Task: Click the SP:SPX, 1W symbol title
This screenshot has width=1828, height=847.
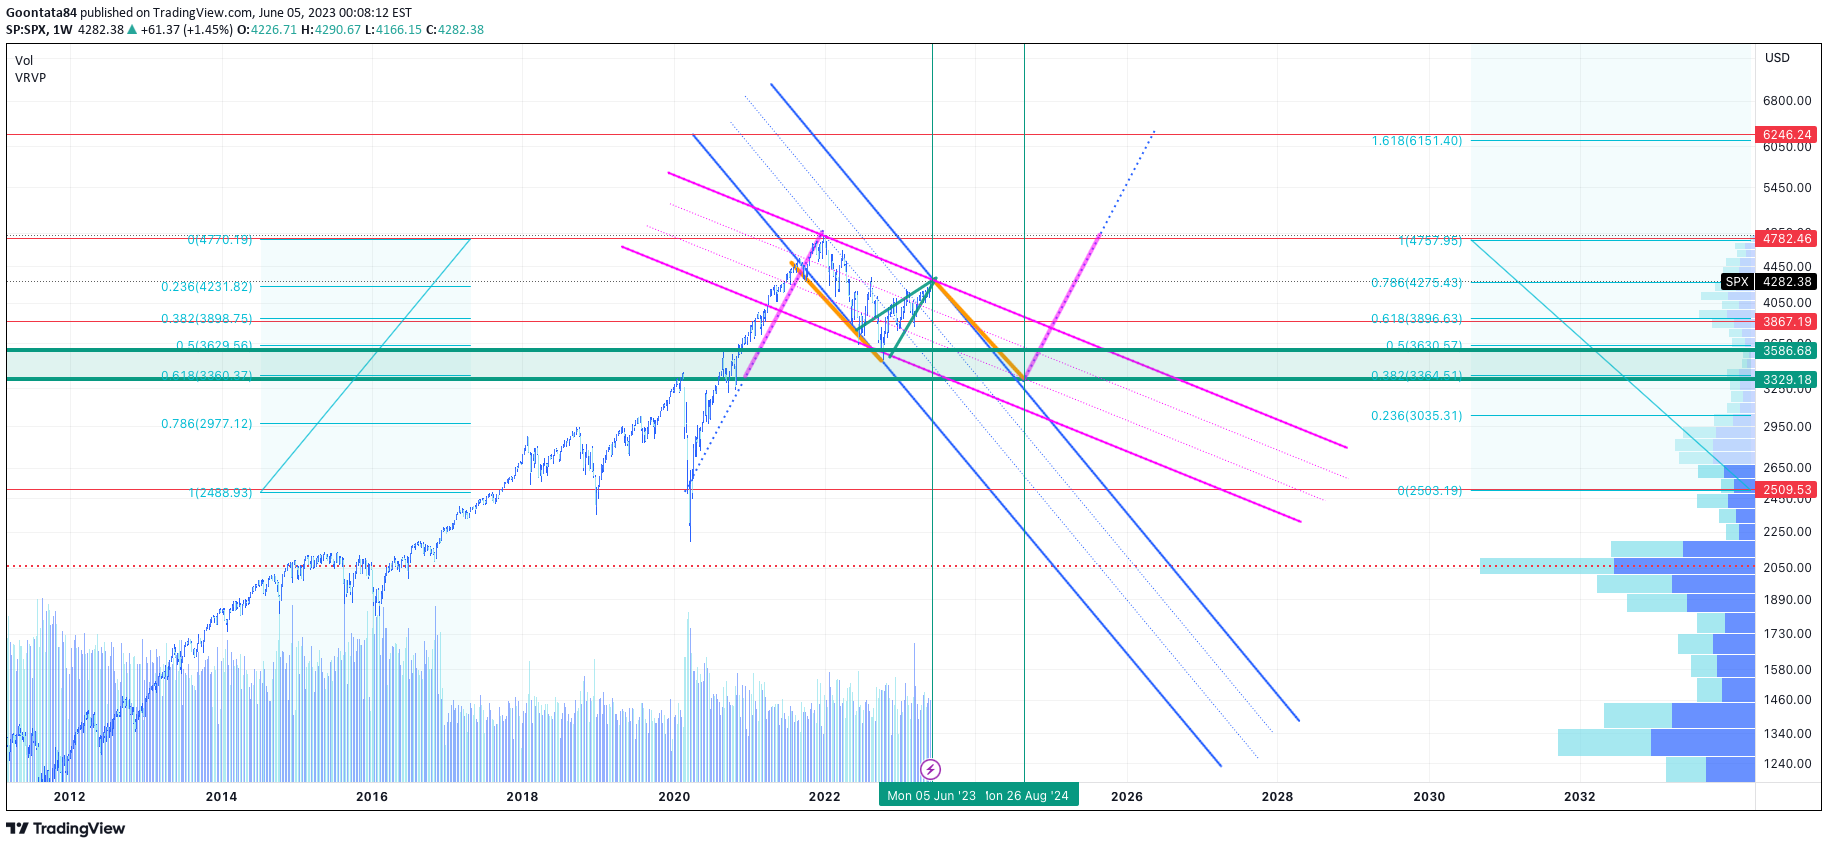Action: 39,30
